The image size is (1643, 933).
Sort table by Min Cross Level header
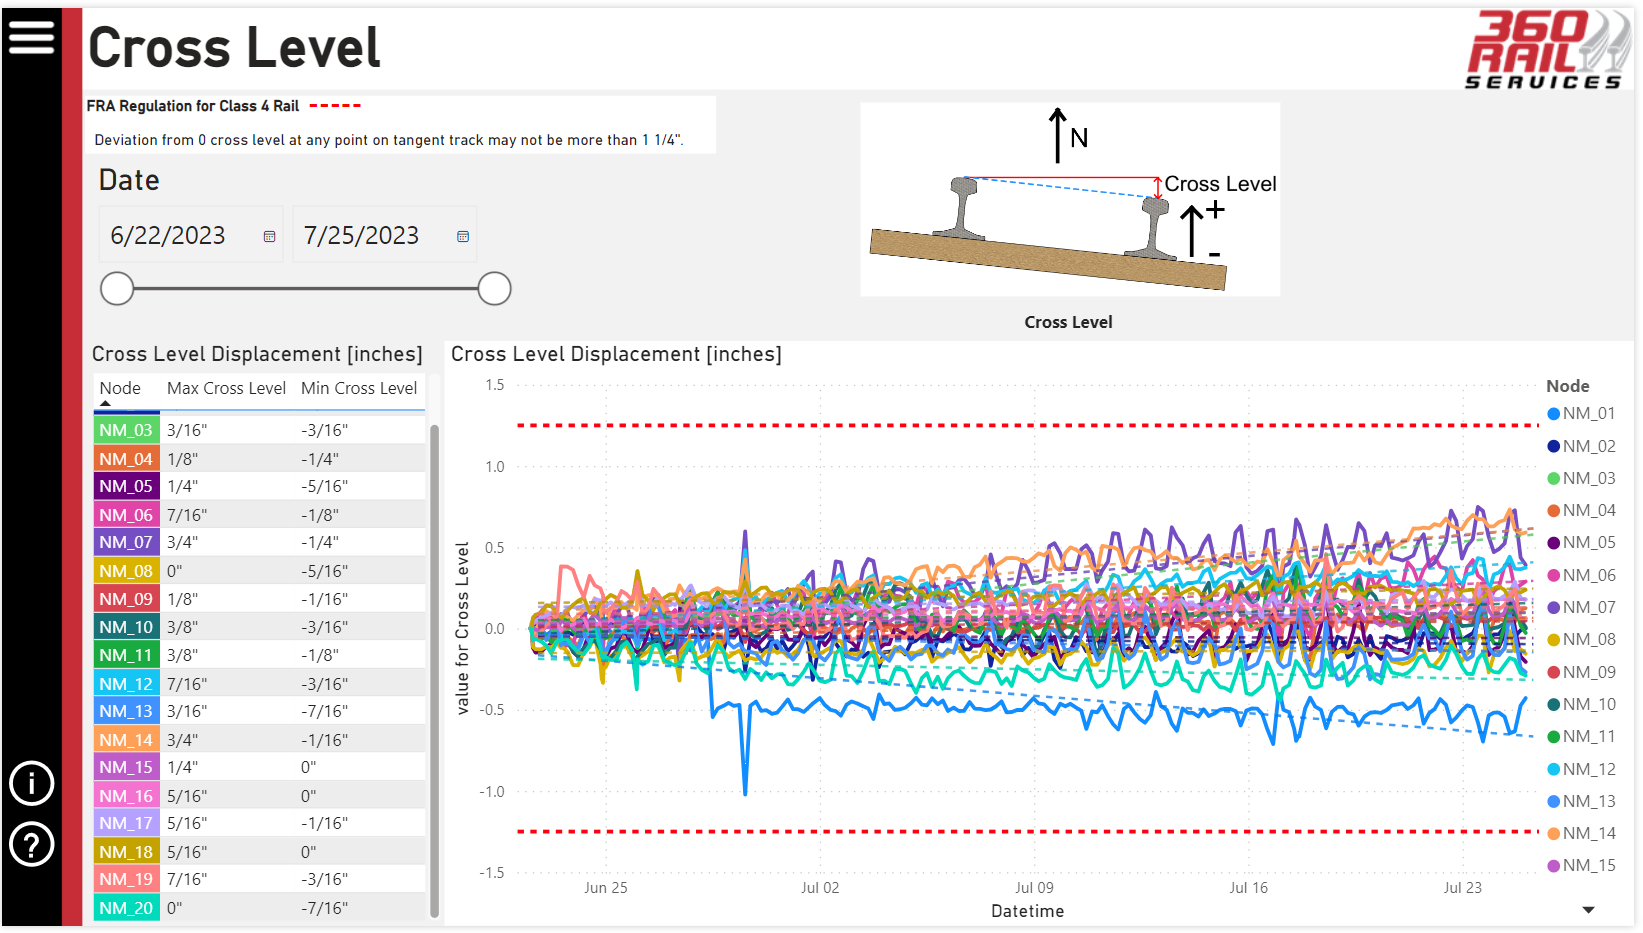click(359, 388)
